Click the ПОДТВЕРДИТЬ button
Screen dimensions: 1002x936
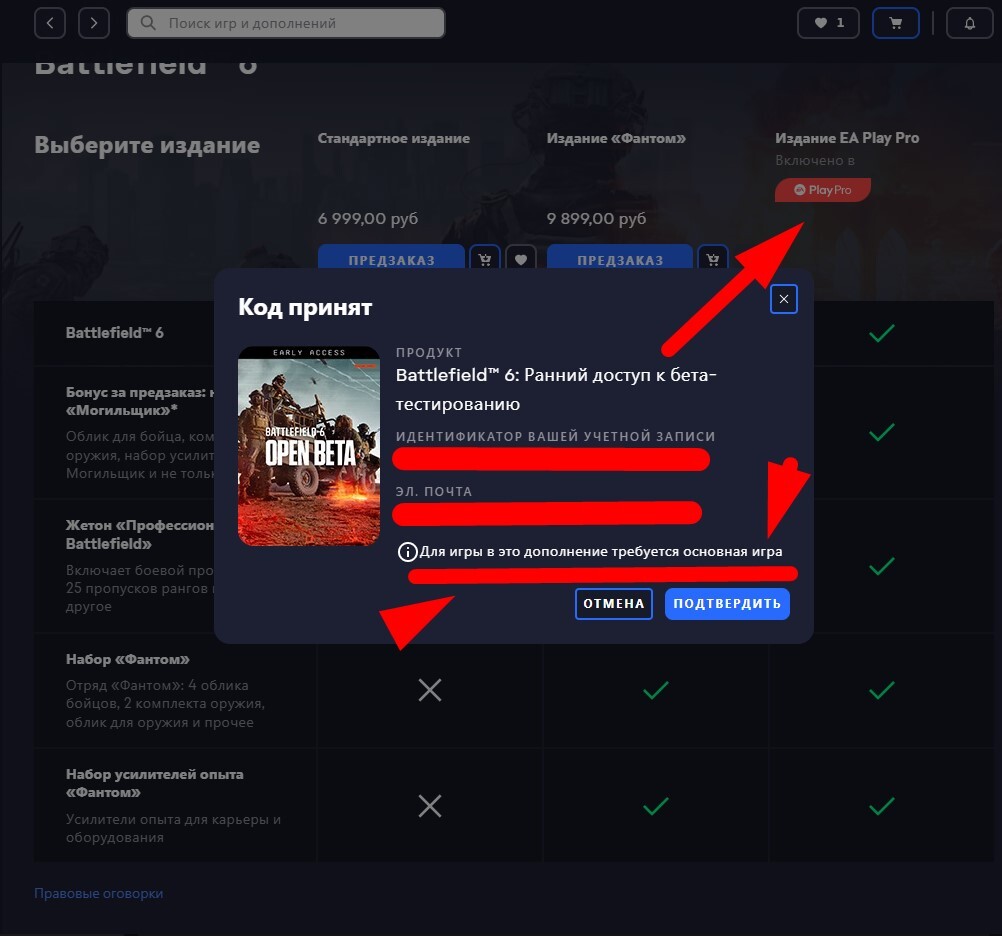(x=727, y=604)
